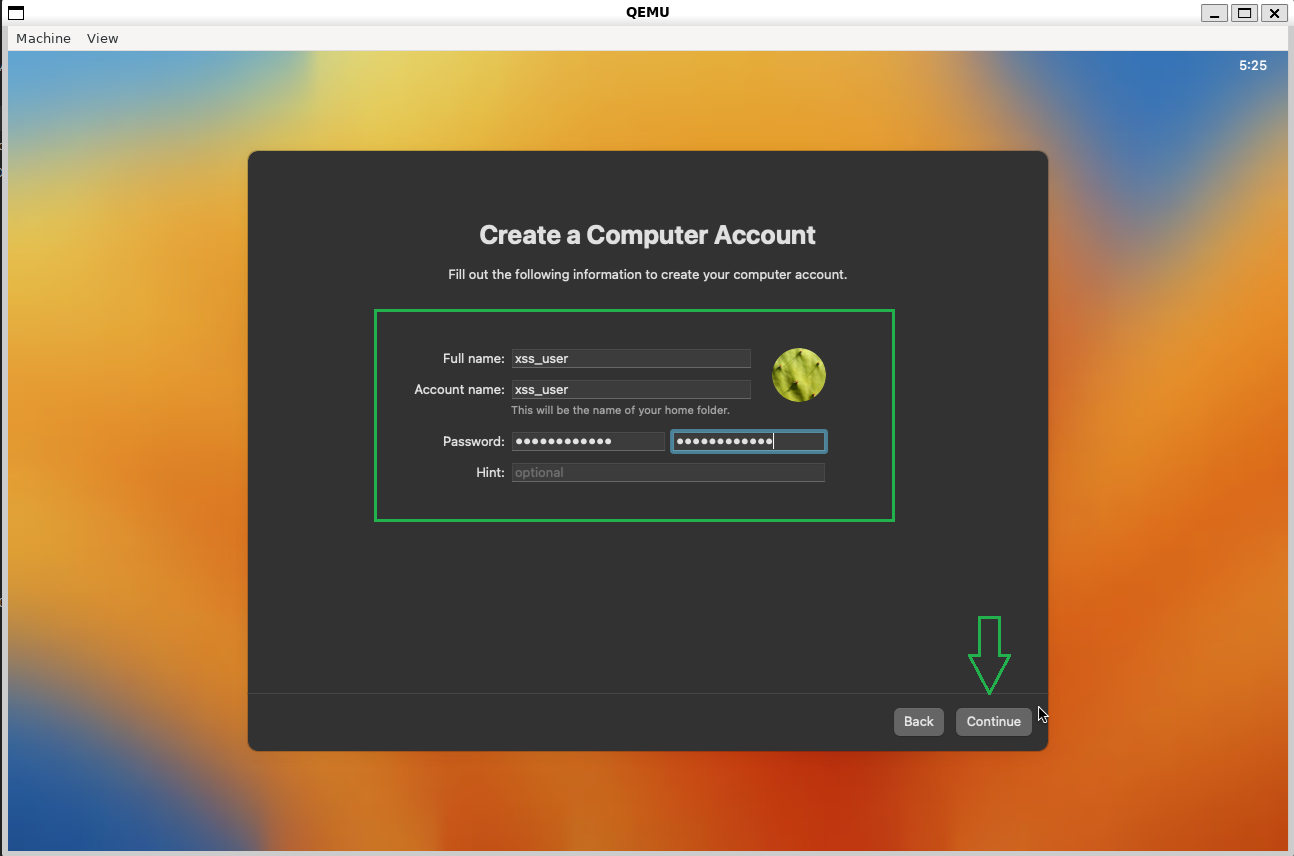Click the first Password field

pos(588,441)
